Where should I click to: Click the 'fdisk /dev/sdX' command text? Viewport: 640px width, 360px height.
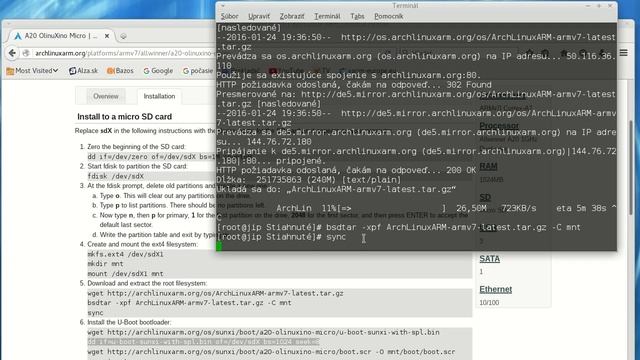click(x=116, y=176)
